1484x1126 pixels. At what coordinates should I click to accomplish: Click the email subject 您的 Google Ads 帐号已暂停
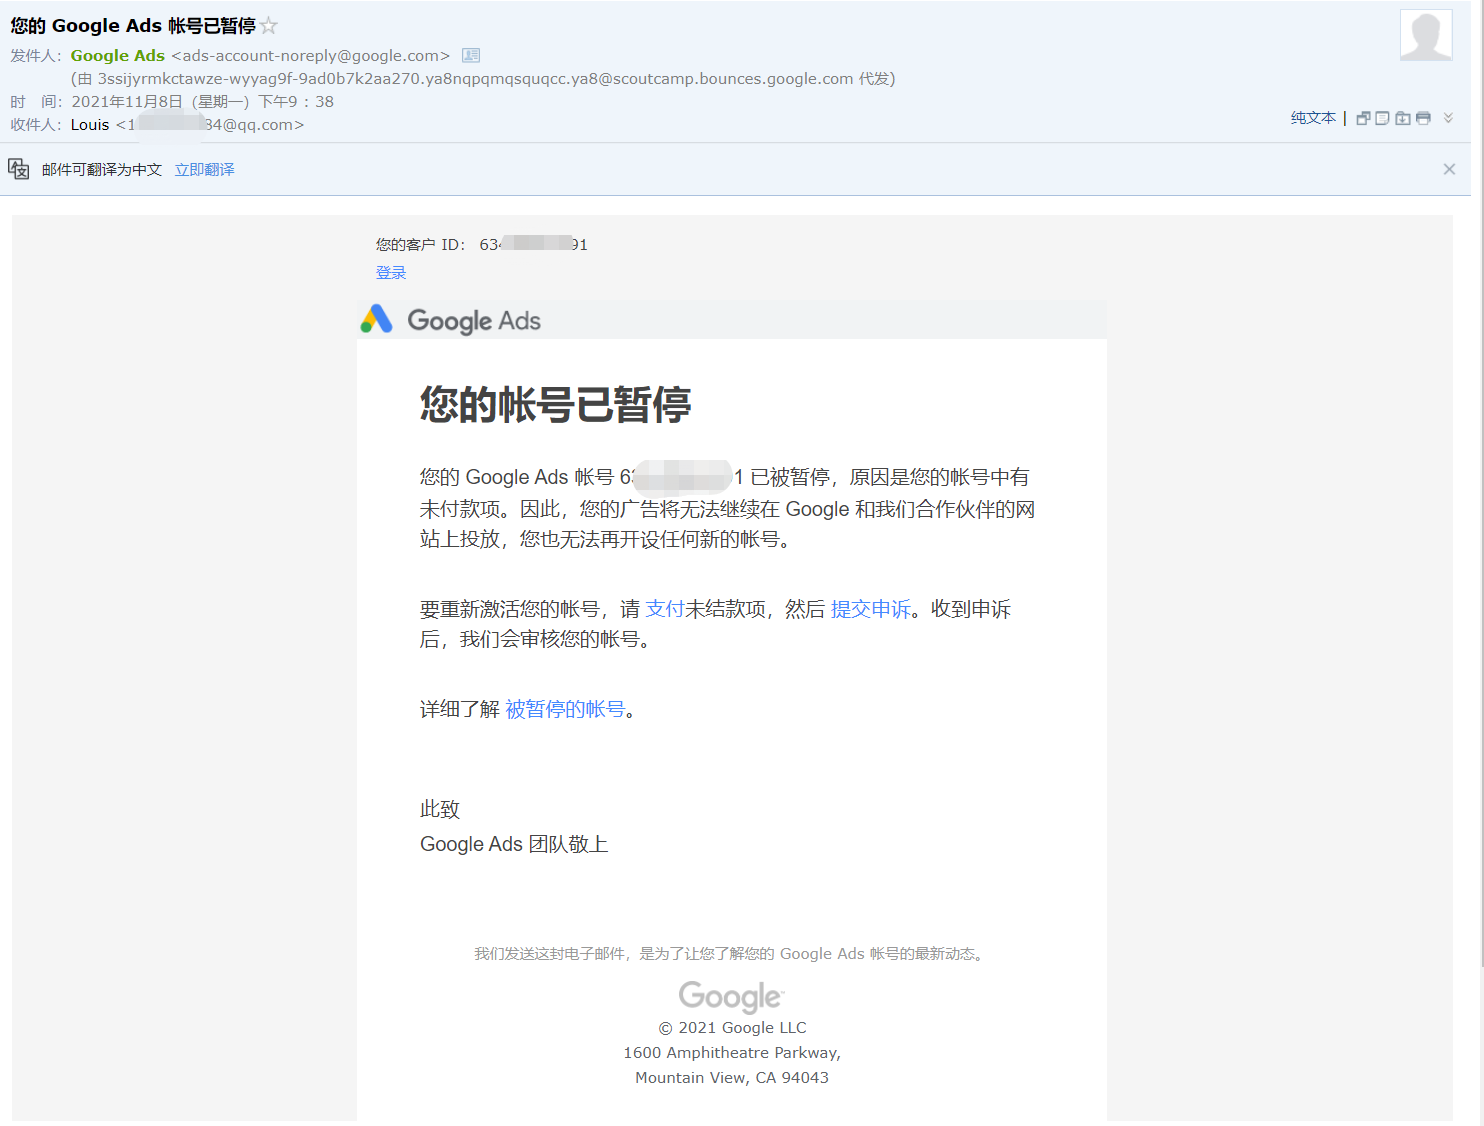point(133,26)
